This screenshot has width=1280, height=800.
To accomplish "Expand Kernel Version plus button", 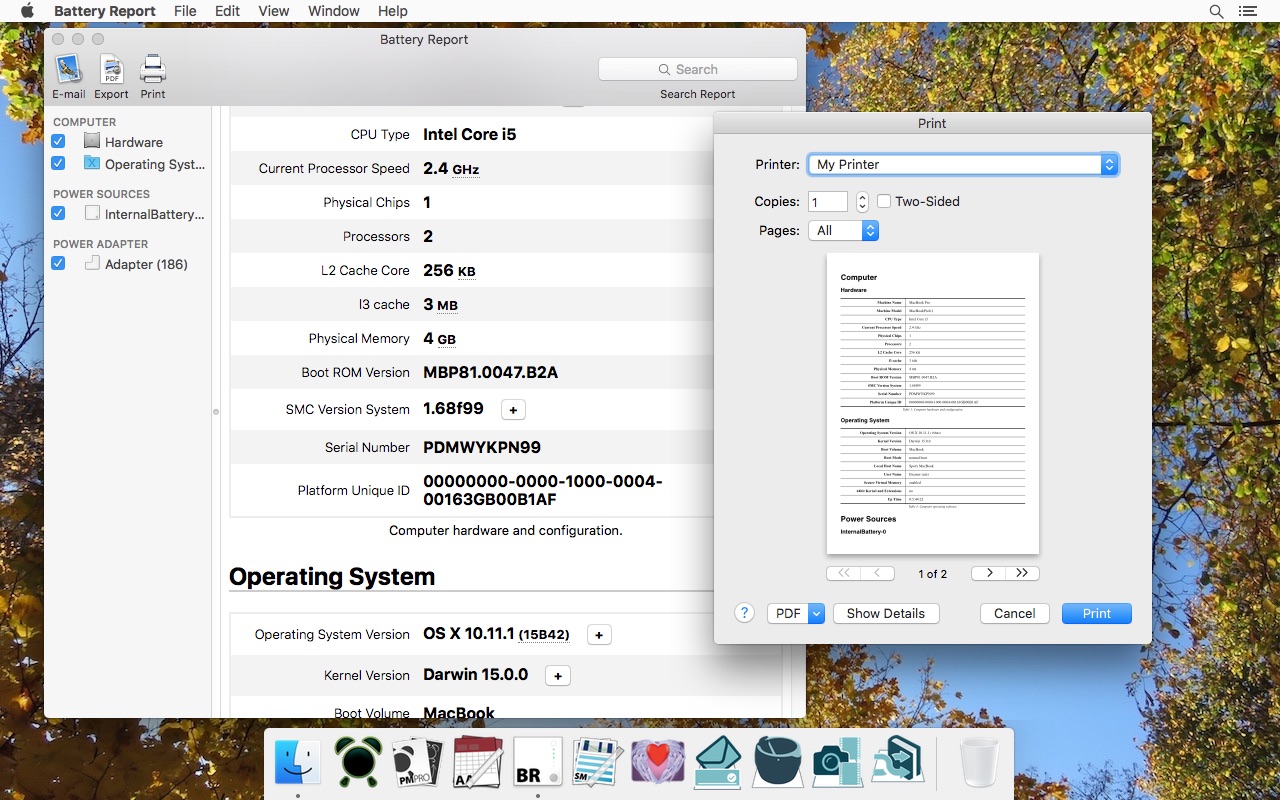I will click(558, 676).
